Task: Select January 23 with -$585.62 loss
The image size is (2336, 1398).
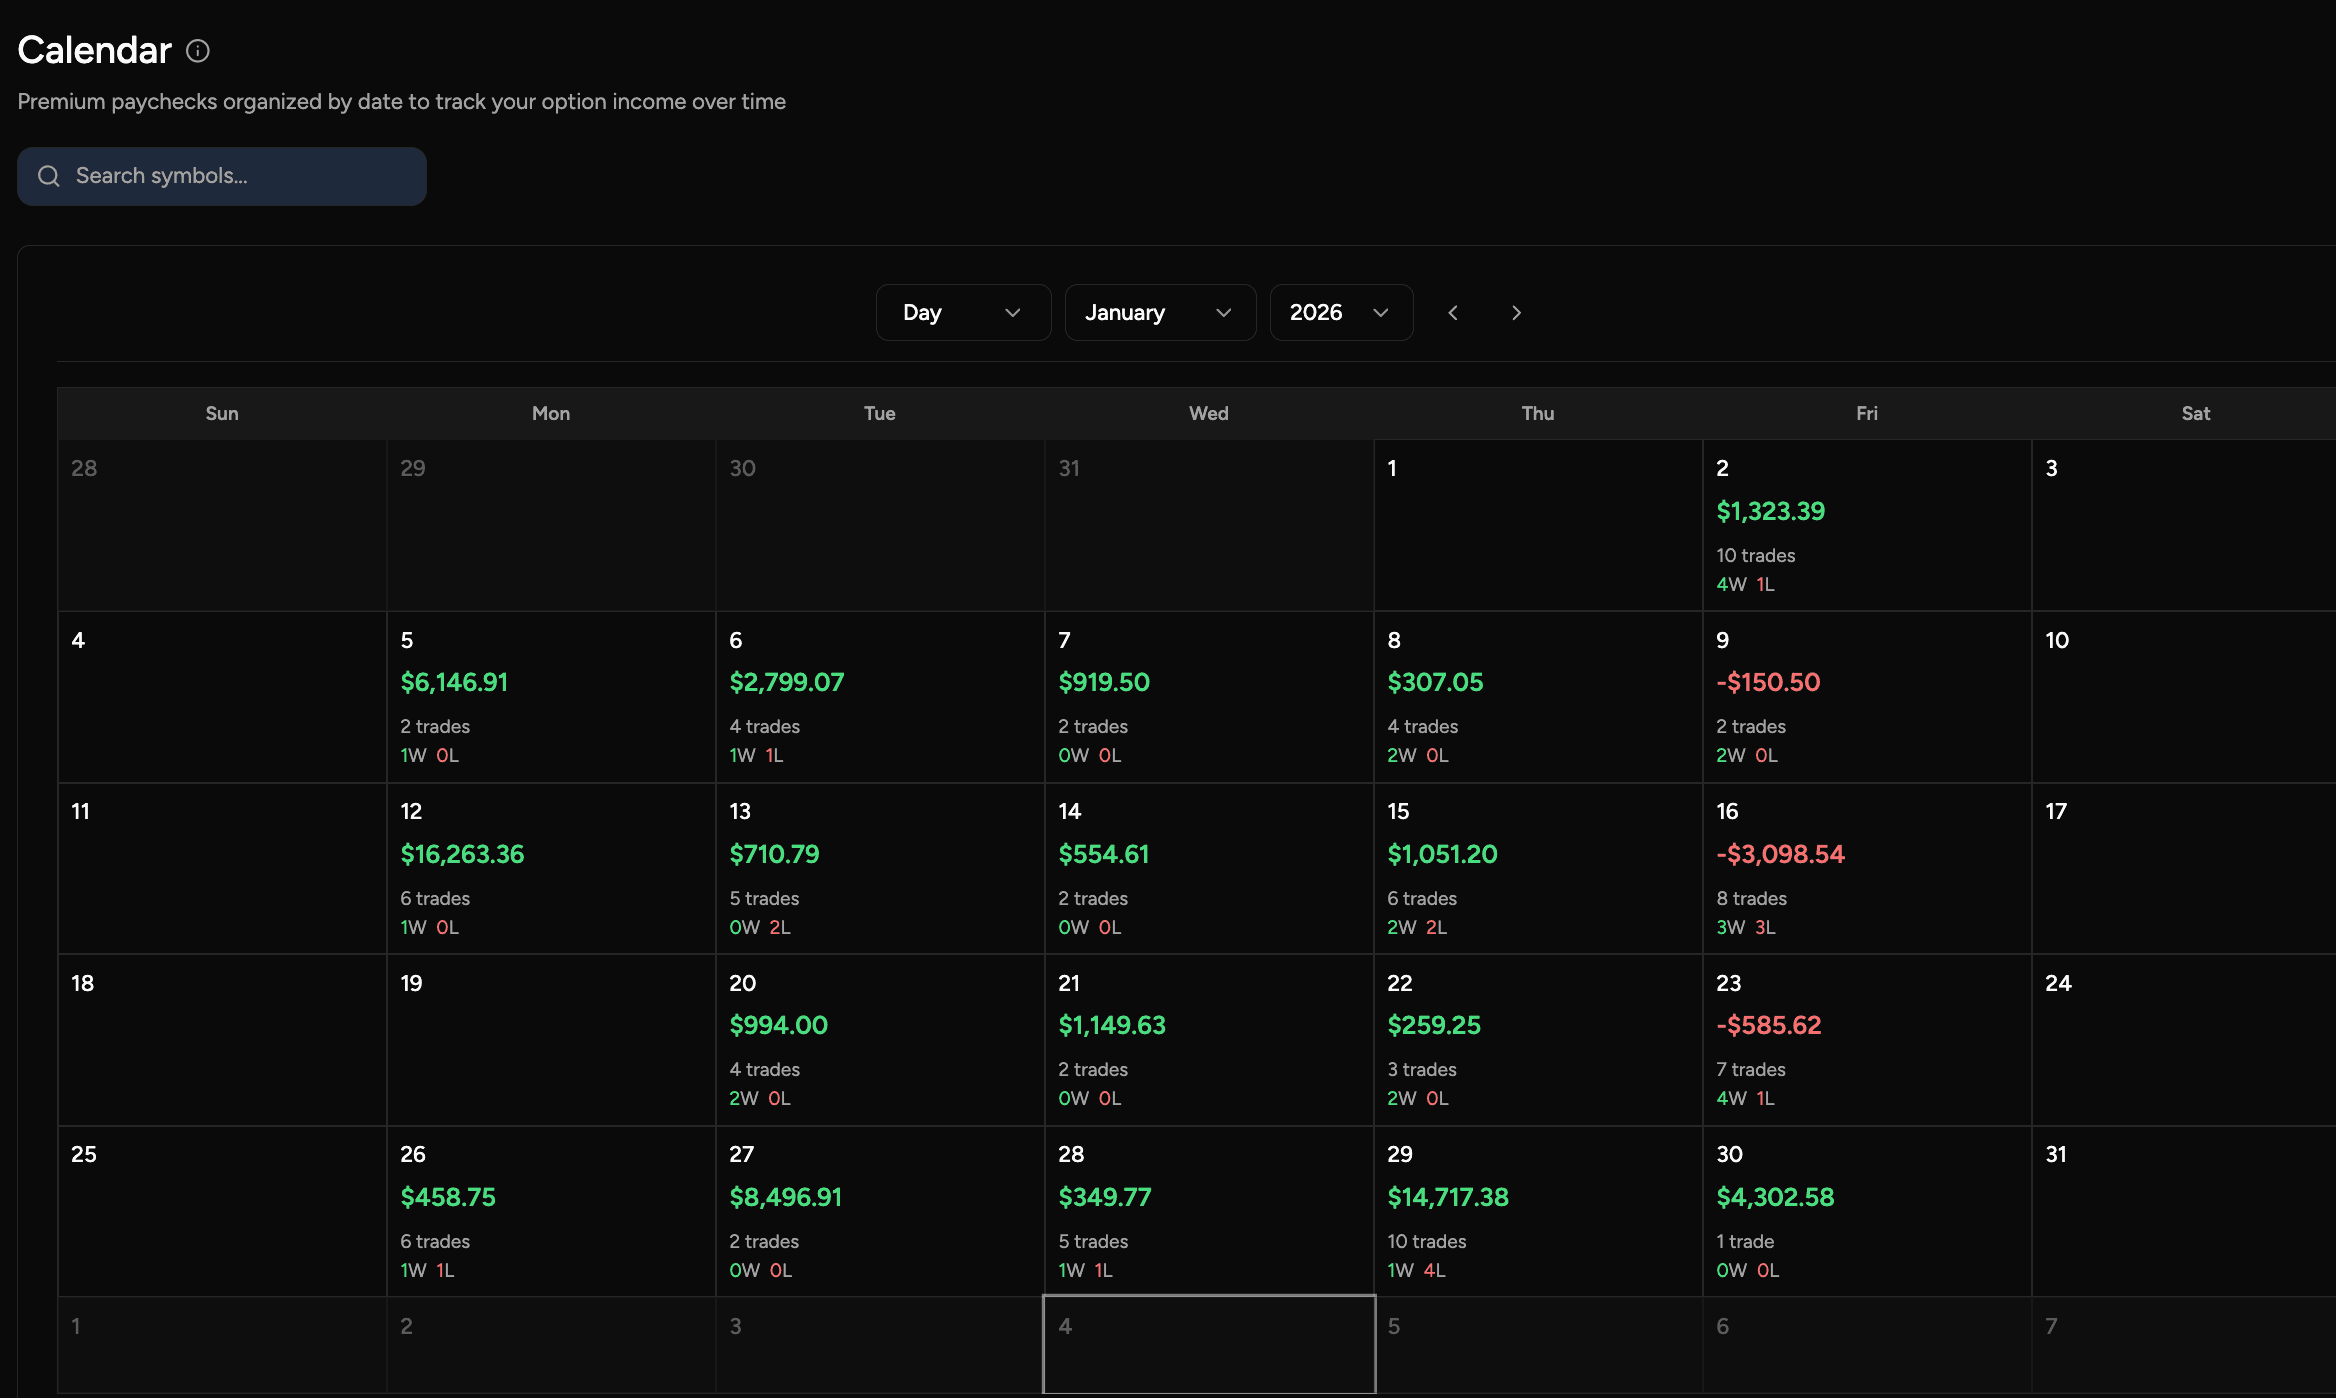Action: point(1866,1040)
